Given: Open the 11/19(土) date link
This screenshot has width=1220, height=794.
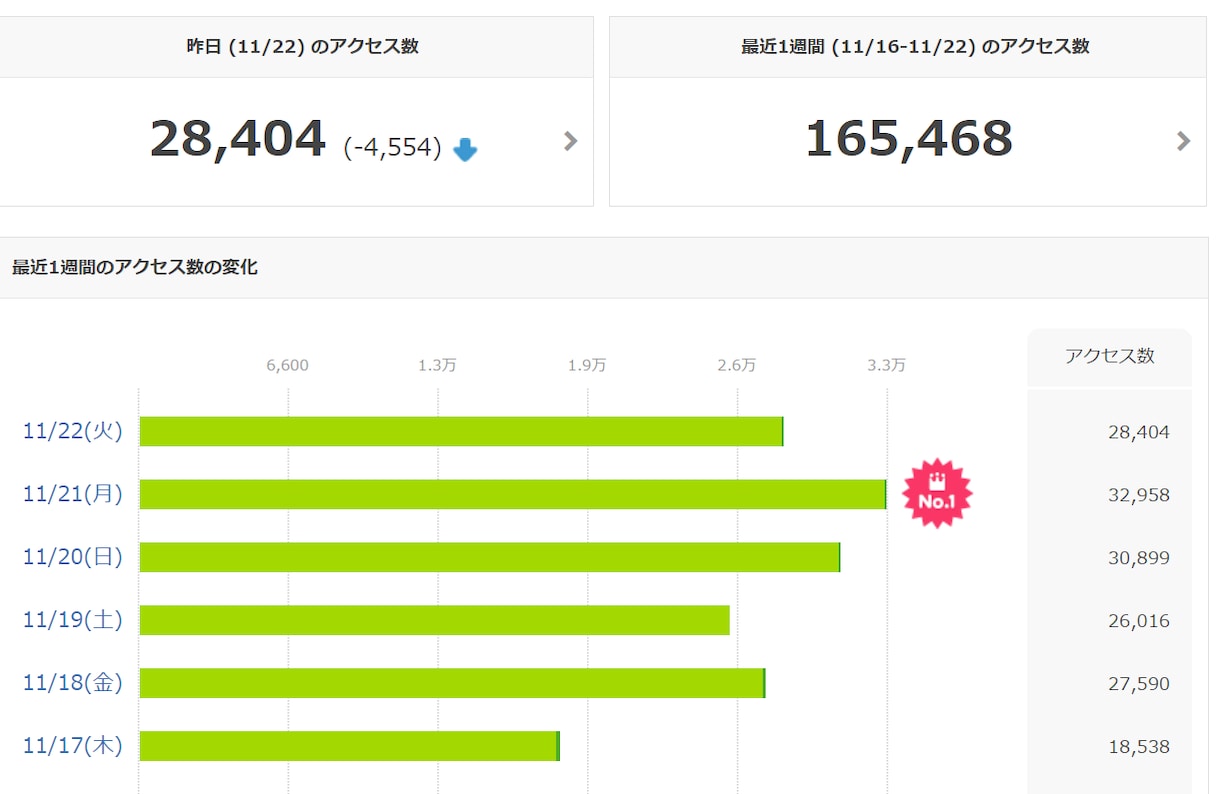Looking at the screenshot, I should [x=73, y=620].
